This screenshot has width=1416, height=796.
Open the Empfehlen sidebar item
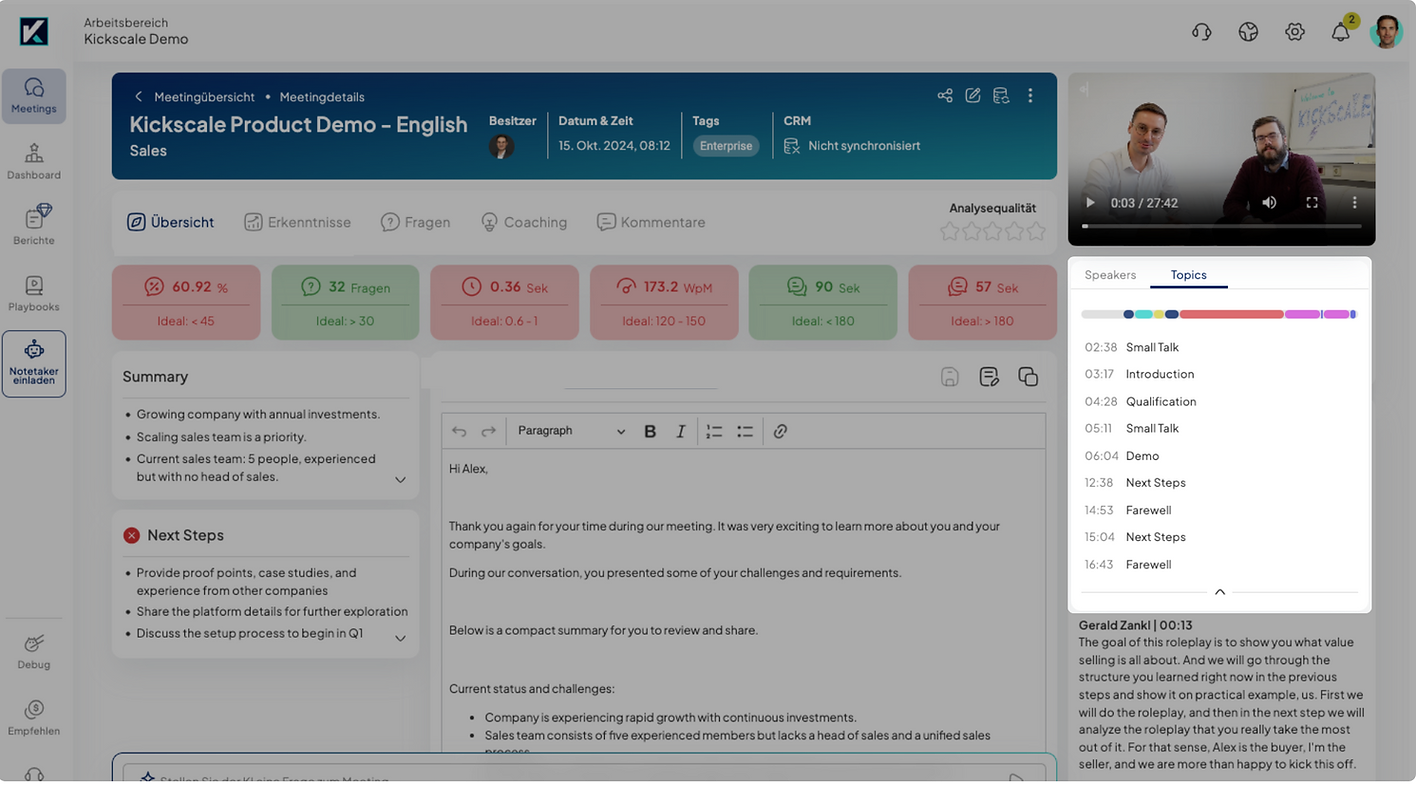34,718
